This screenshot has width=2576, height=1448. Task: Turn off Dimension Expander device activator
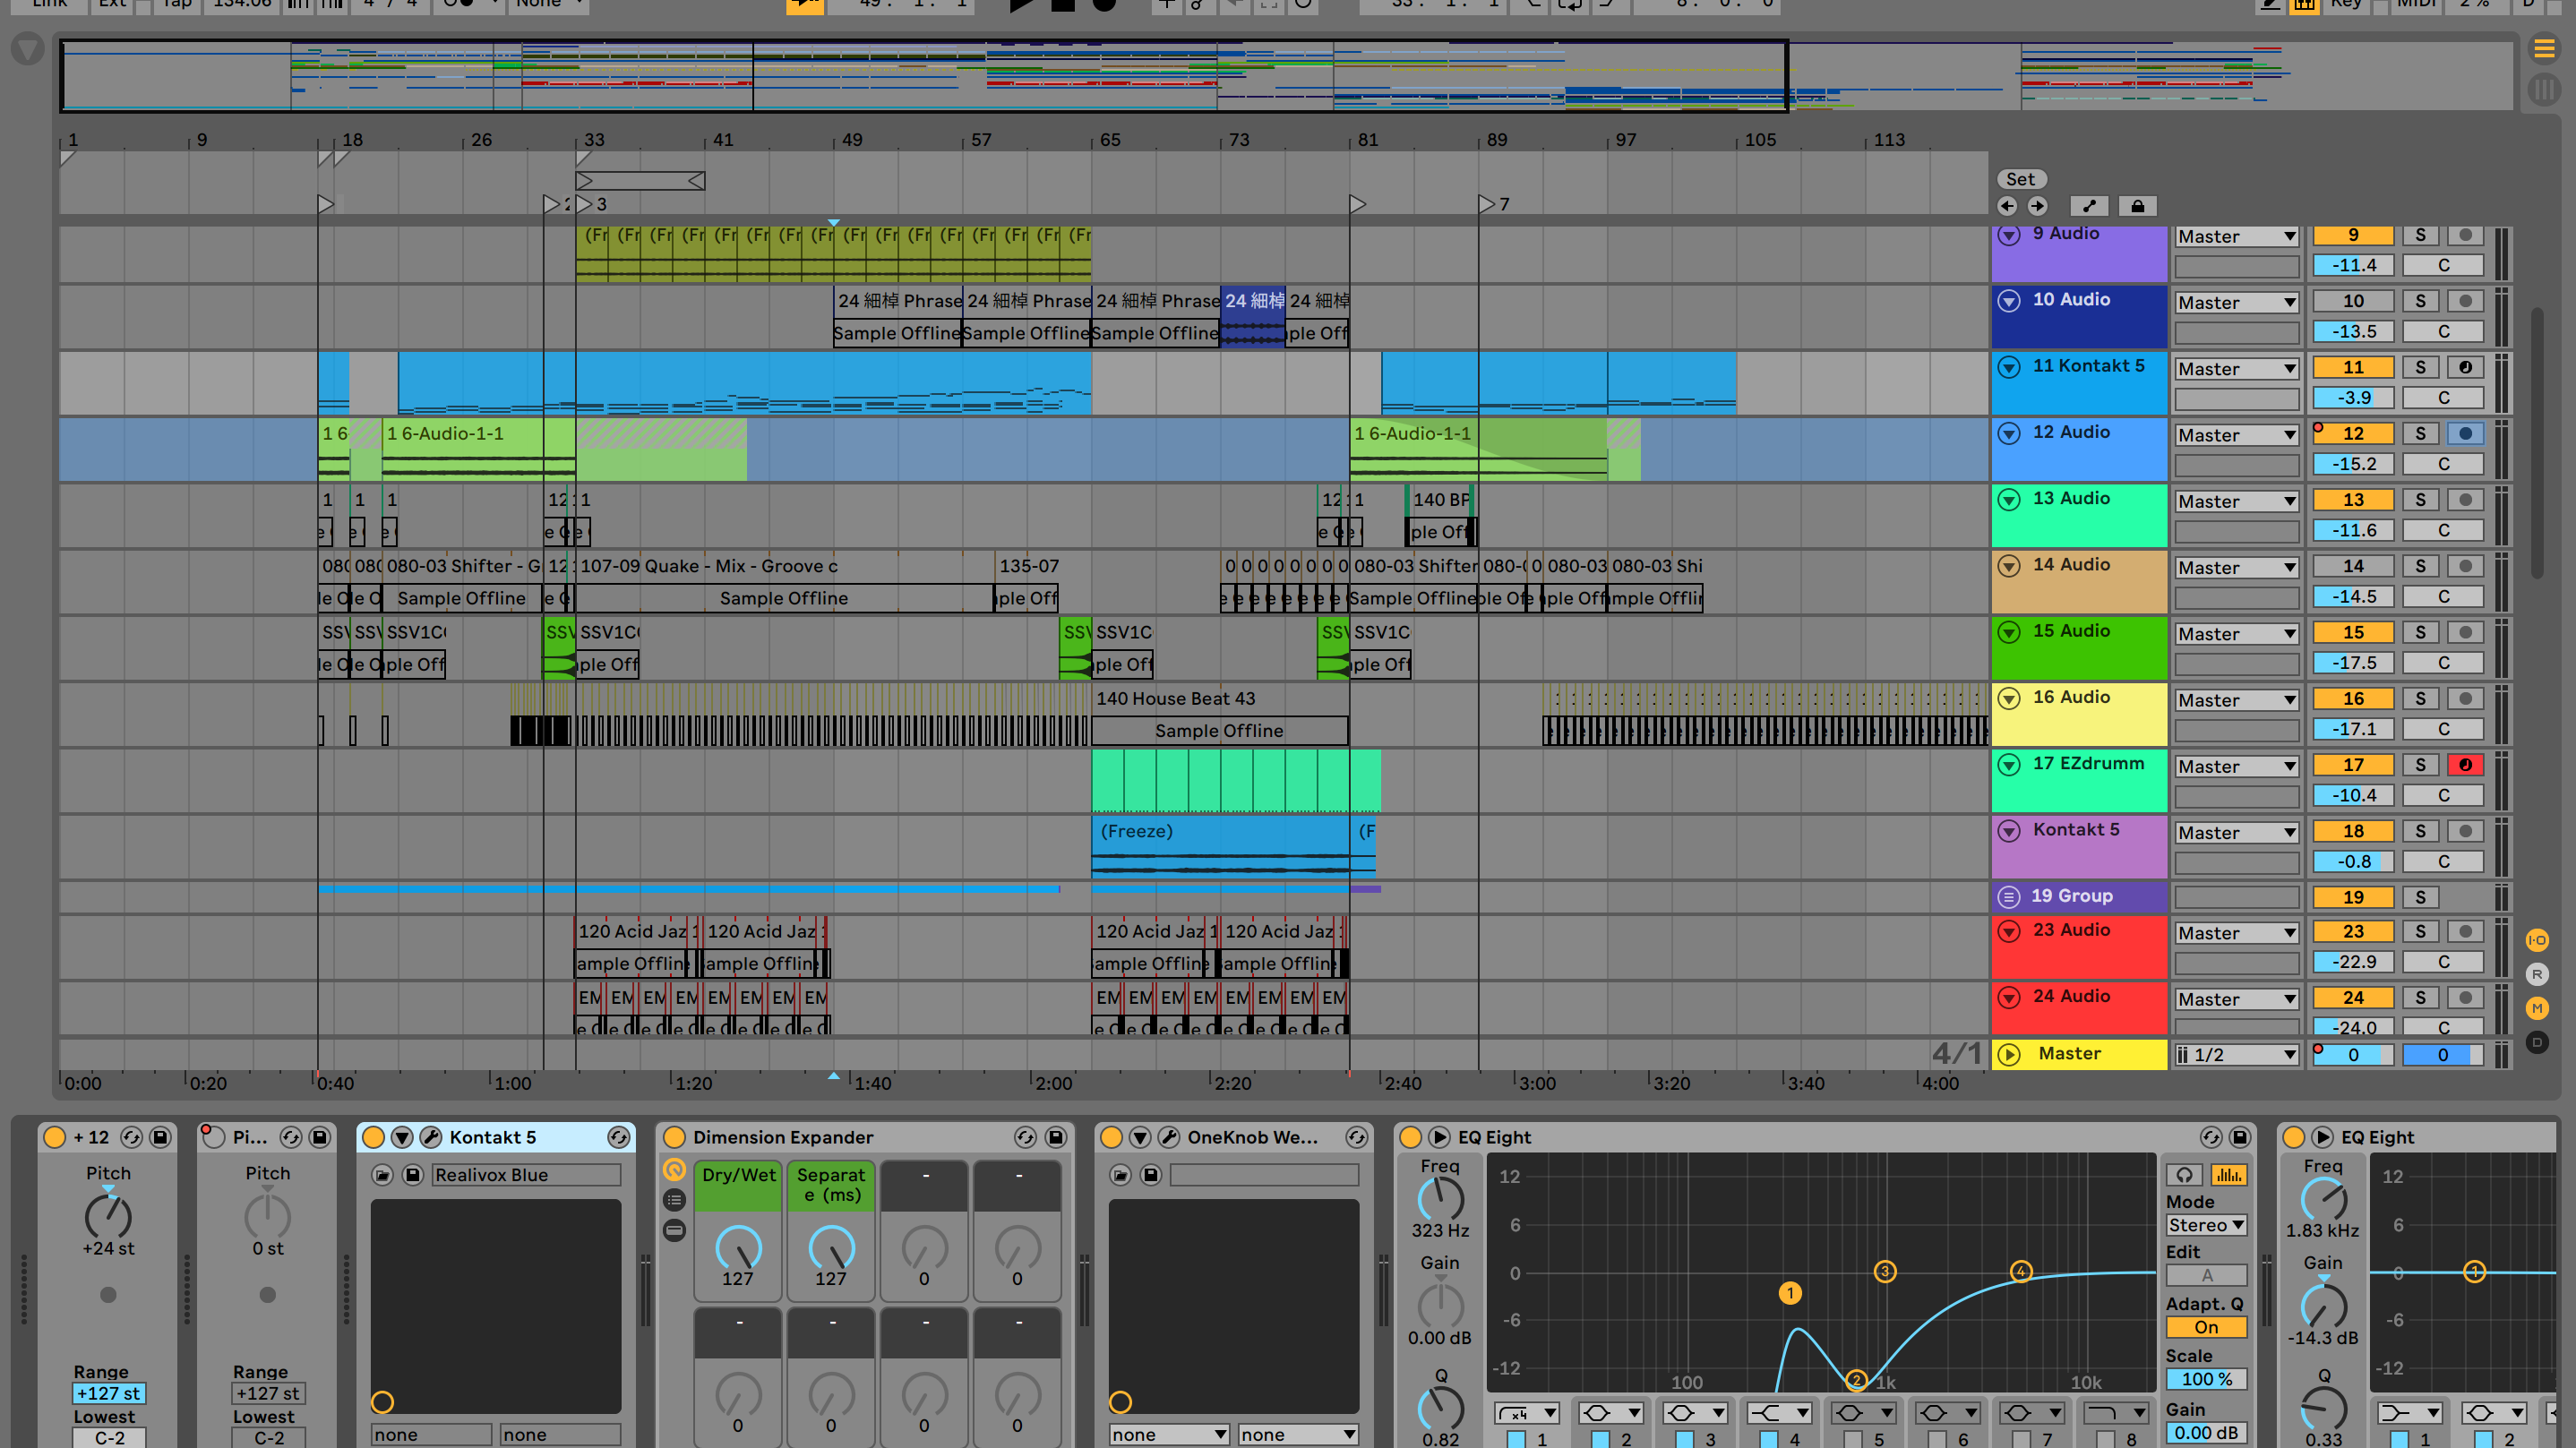[x=675, y=1137]
